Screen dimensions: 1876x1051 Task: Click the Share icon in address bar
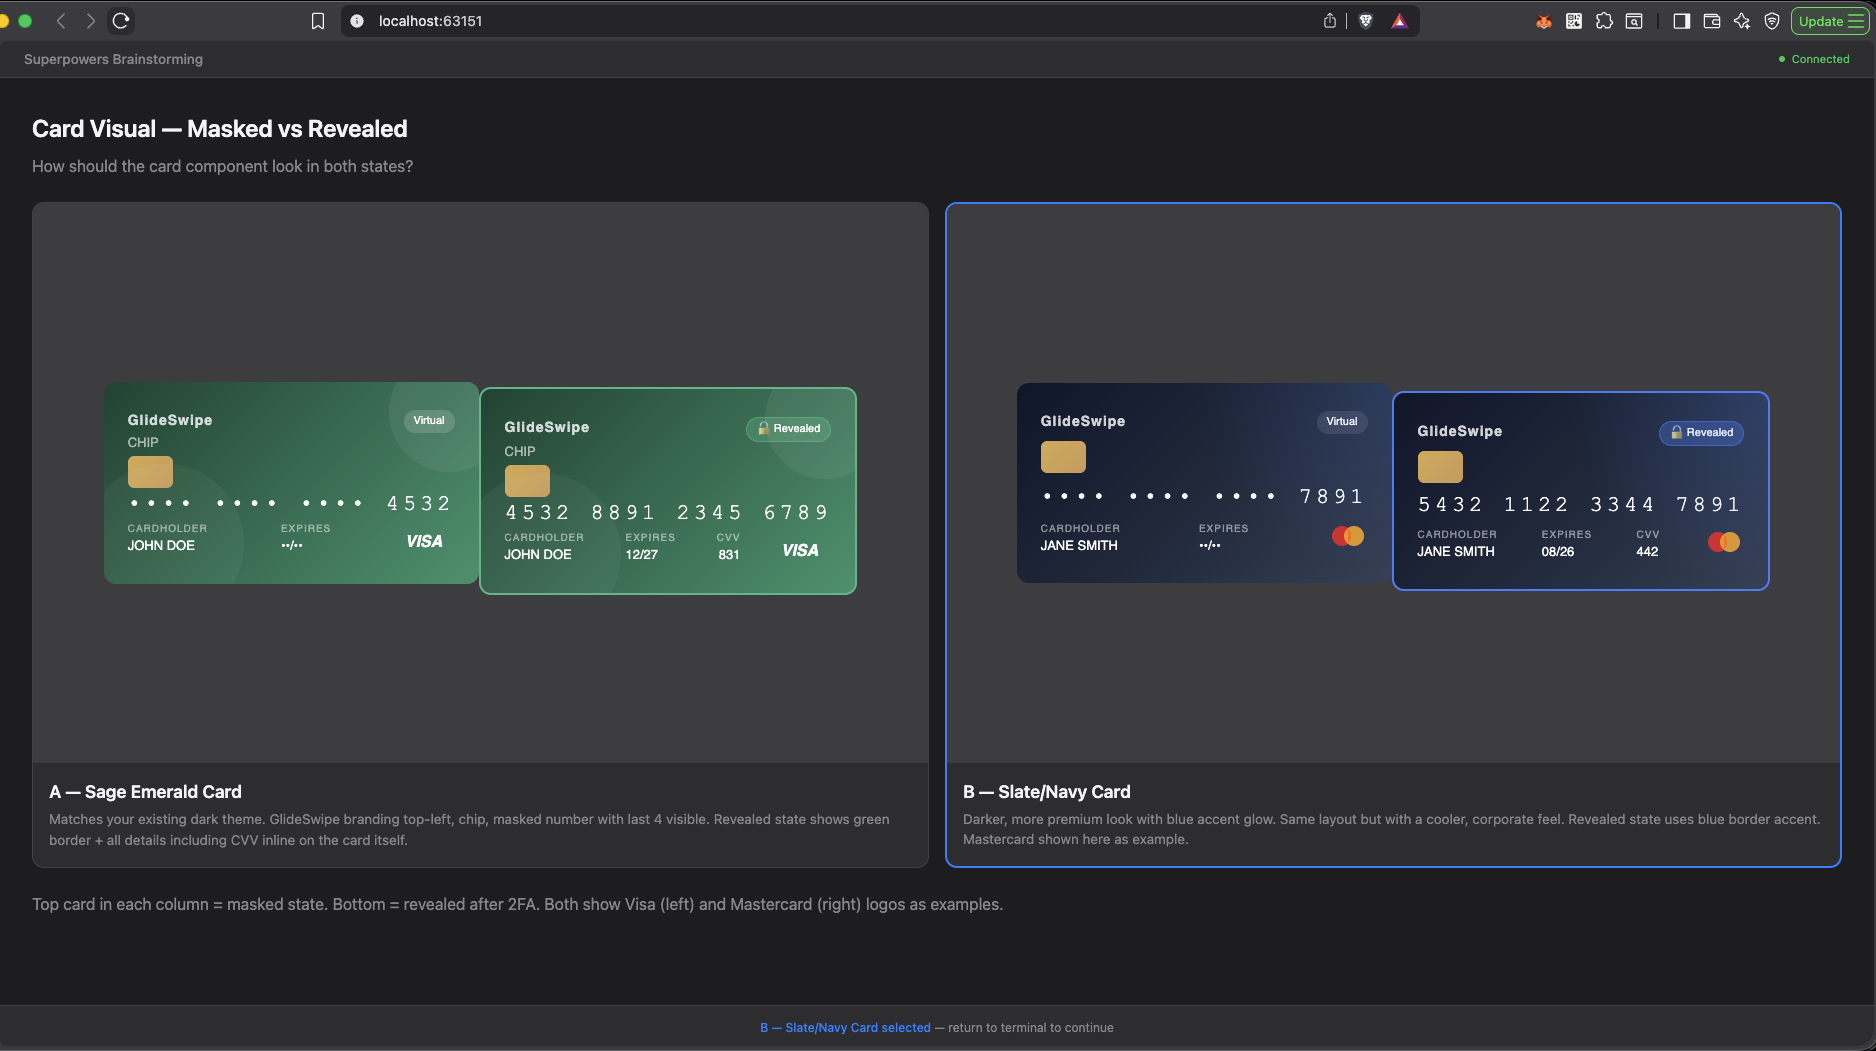point(1330,21)
